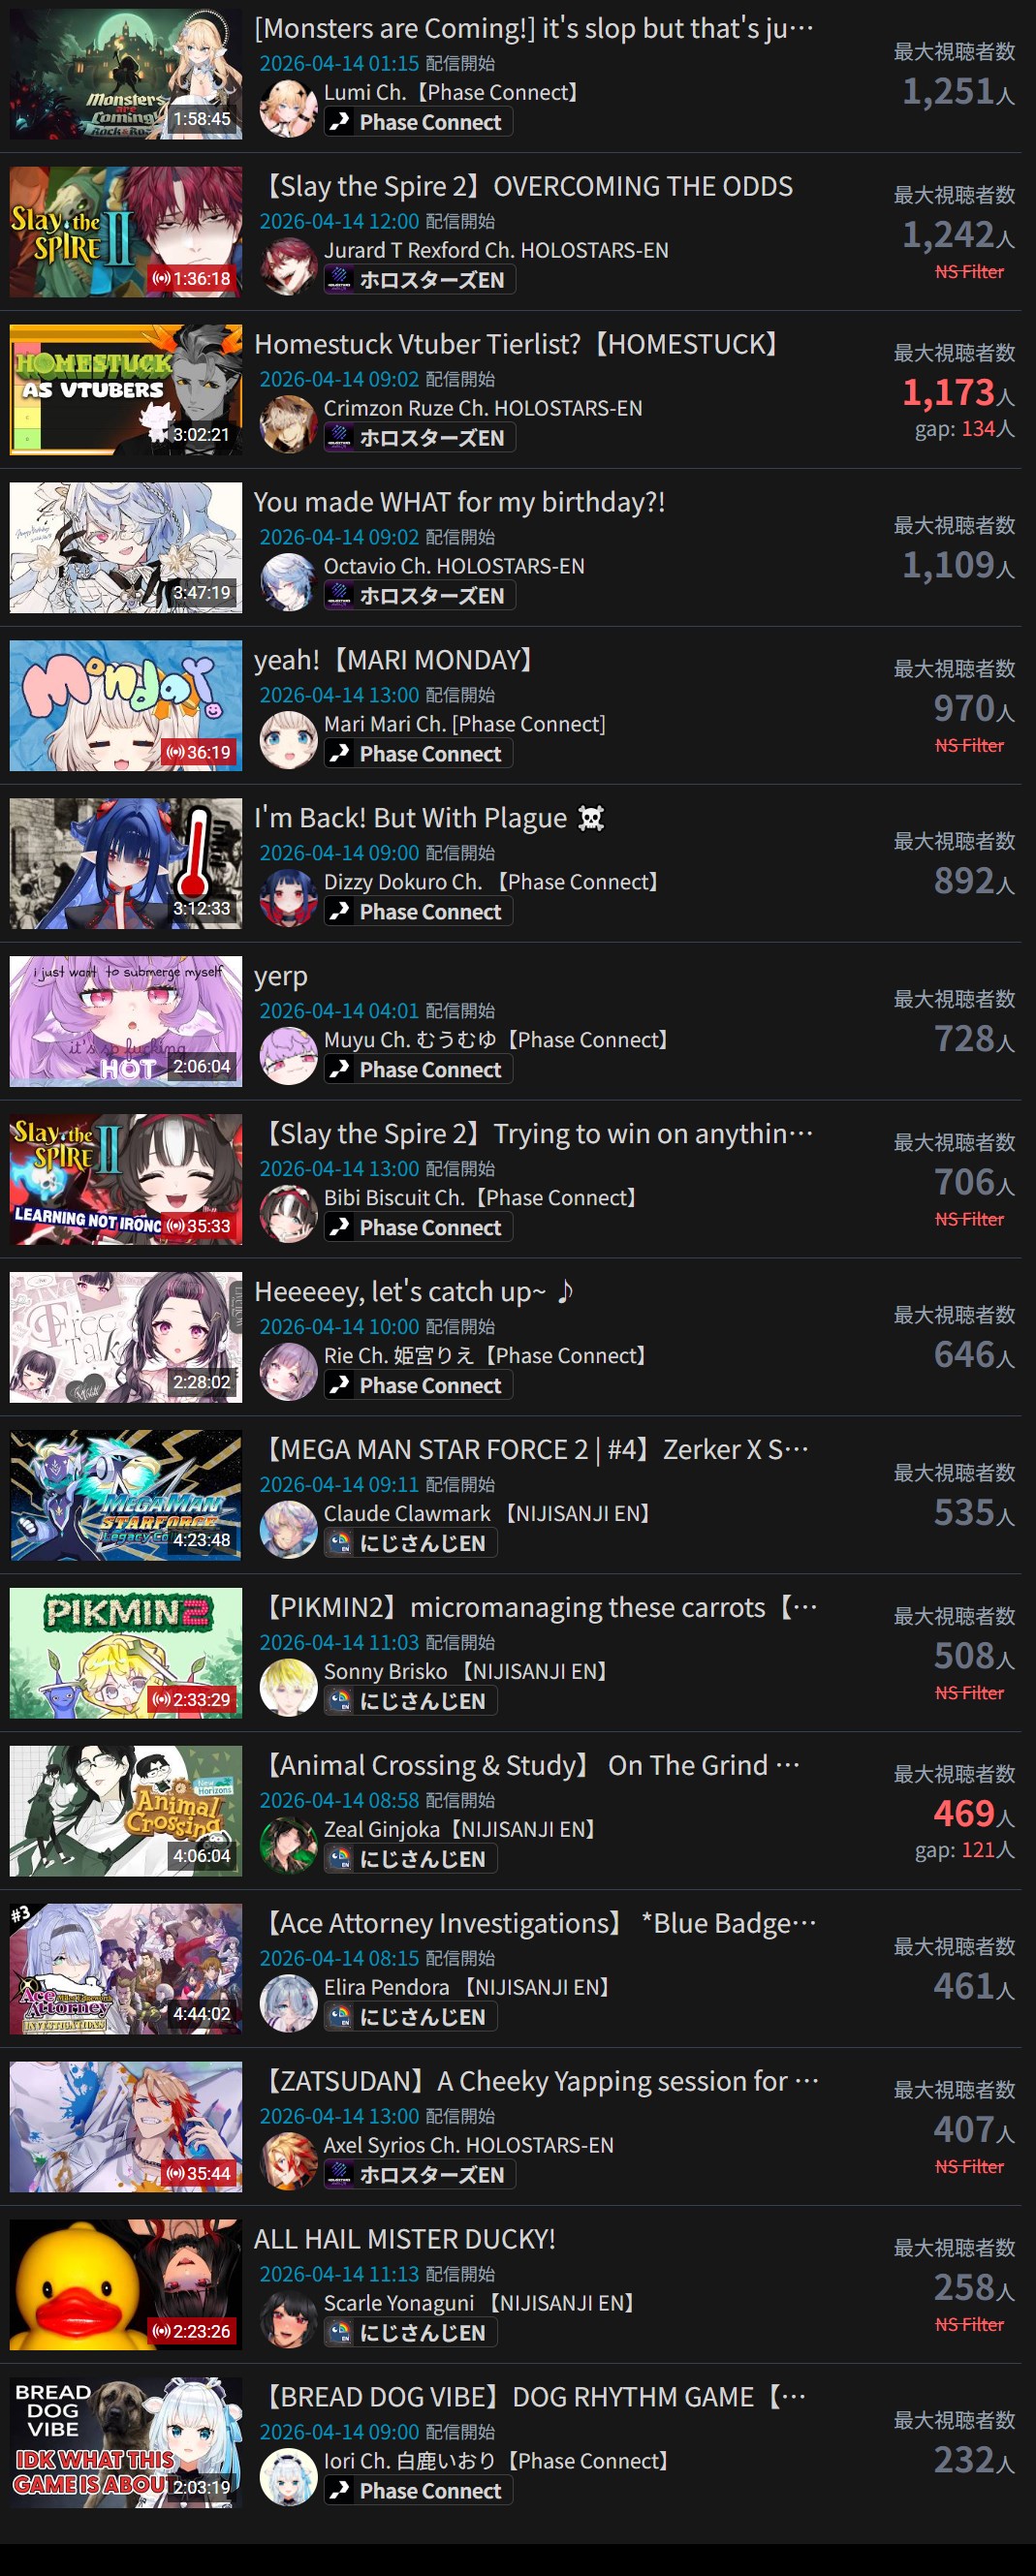Click Lumi Ch. channel avatar icon
Image resolution: width=1036 pixels, height=2576 pixels.
[288, 107]
